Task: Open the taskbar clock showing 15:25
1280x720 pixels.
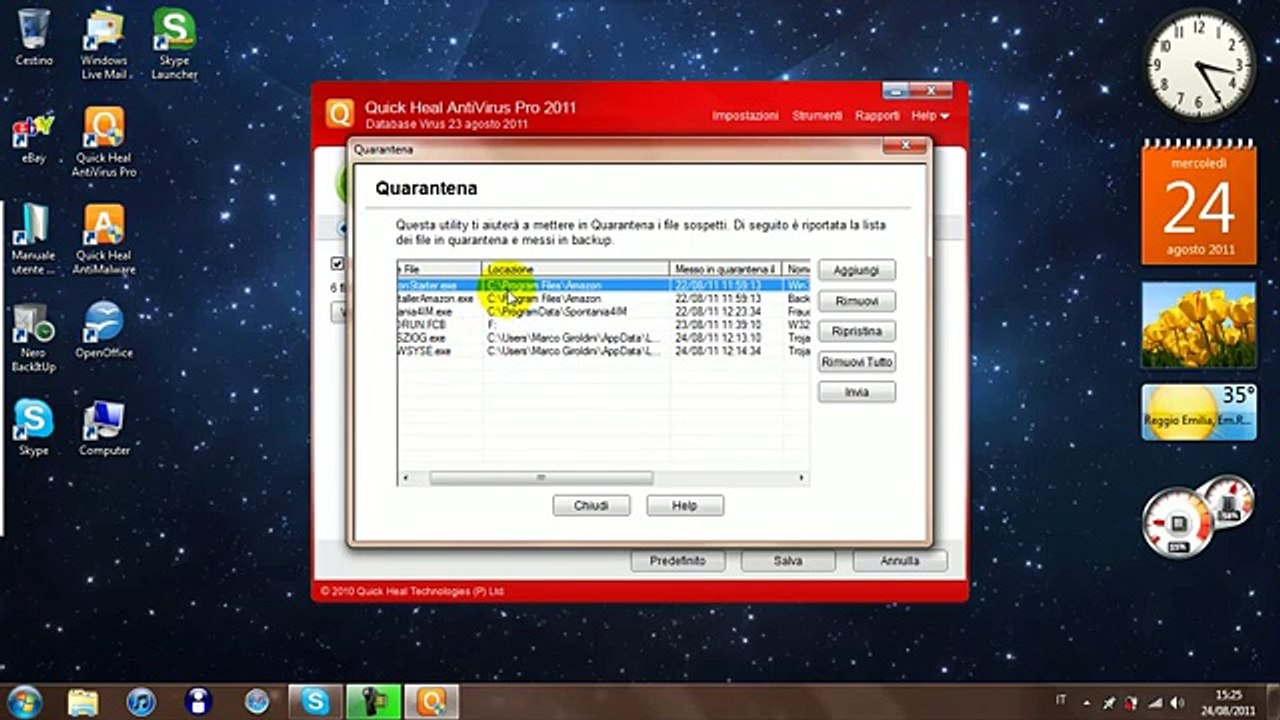Action: [x=1229, y=702]
